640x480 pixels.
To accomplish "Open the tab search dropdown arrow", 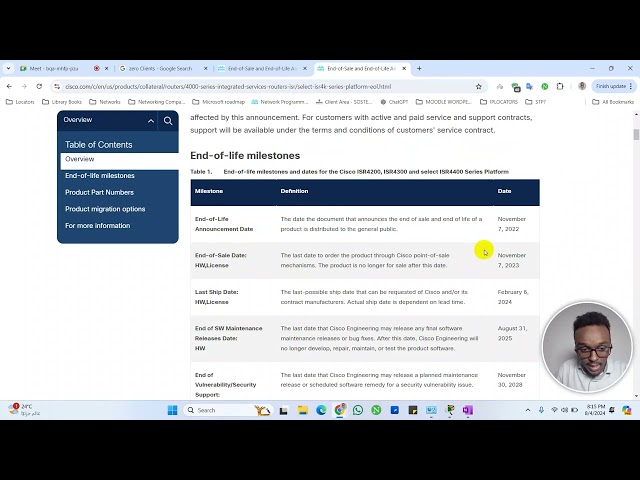I will [x=8, y=69].
